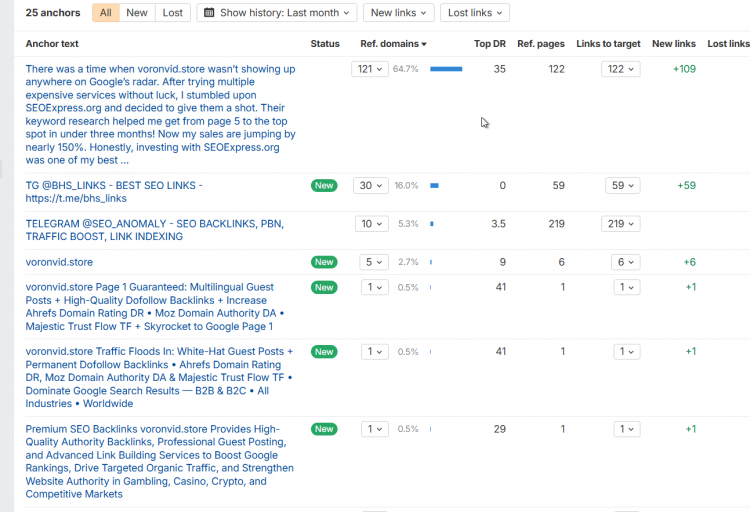
Task: Open the New links filter dropdown
Action: click(x=398, y=13)
